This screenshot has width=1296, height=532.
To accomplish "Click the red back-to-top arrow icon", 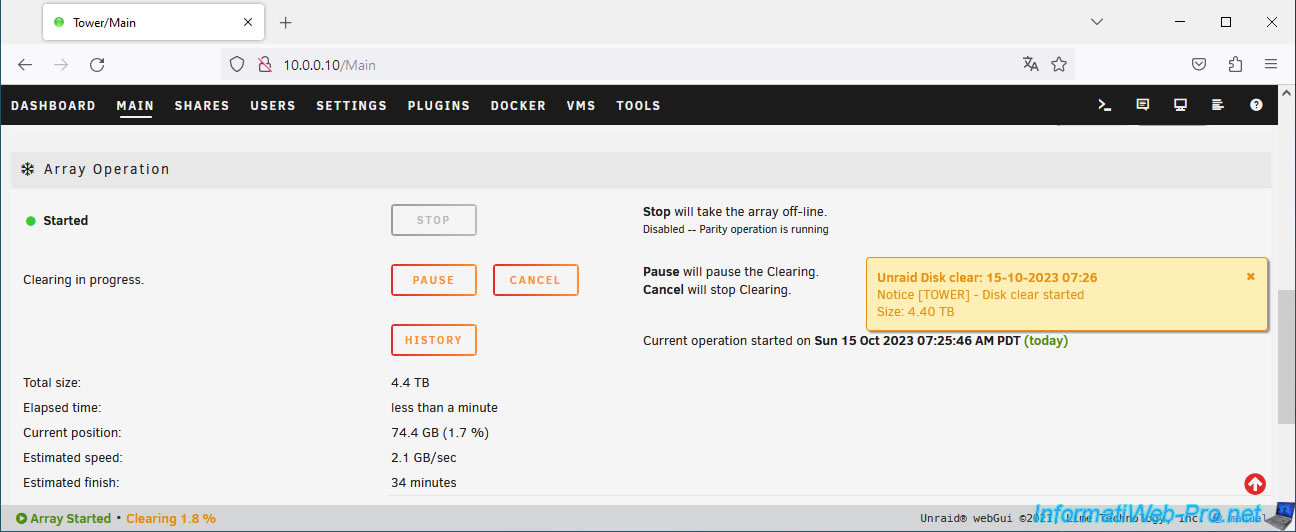I will tap(1255, 484).
